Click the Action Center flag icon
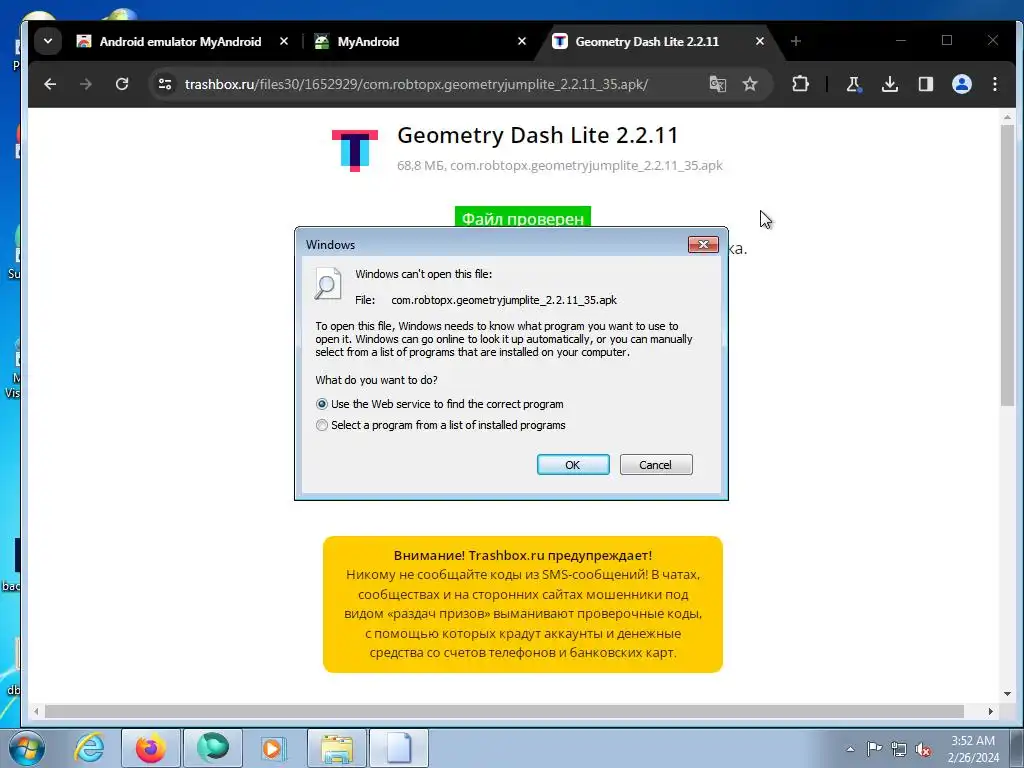The height and width of the screenshot is (768, 1024). click(x=874, y=748)
